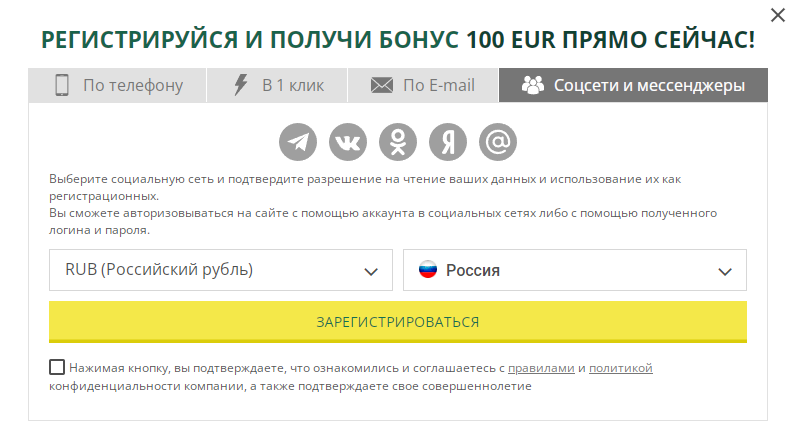Click the Mail.ru @ icon

tap(498, 142)
